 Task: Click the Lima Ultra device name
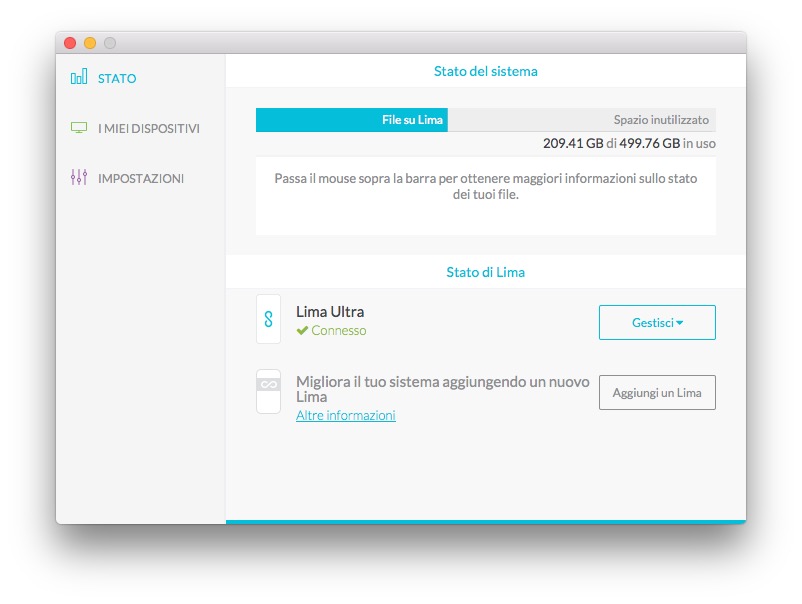(x=330, y=311)
